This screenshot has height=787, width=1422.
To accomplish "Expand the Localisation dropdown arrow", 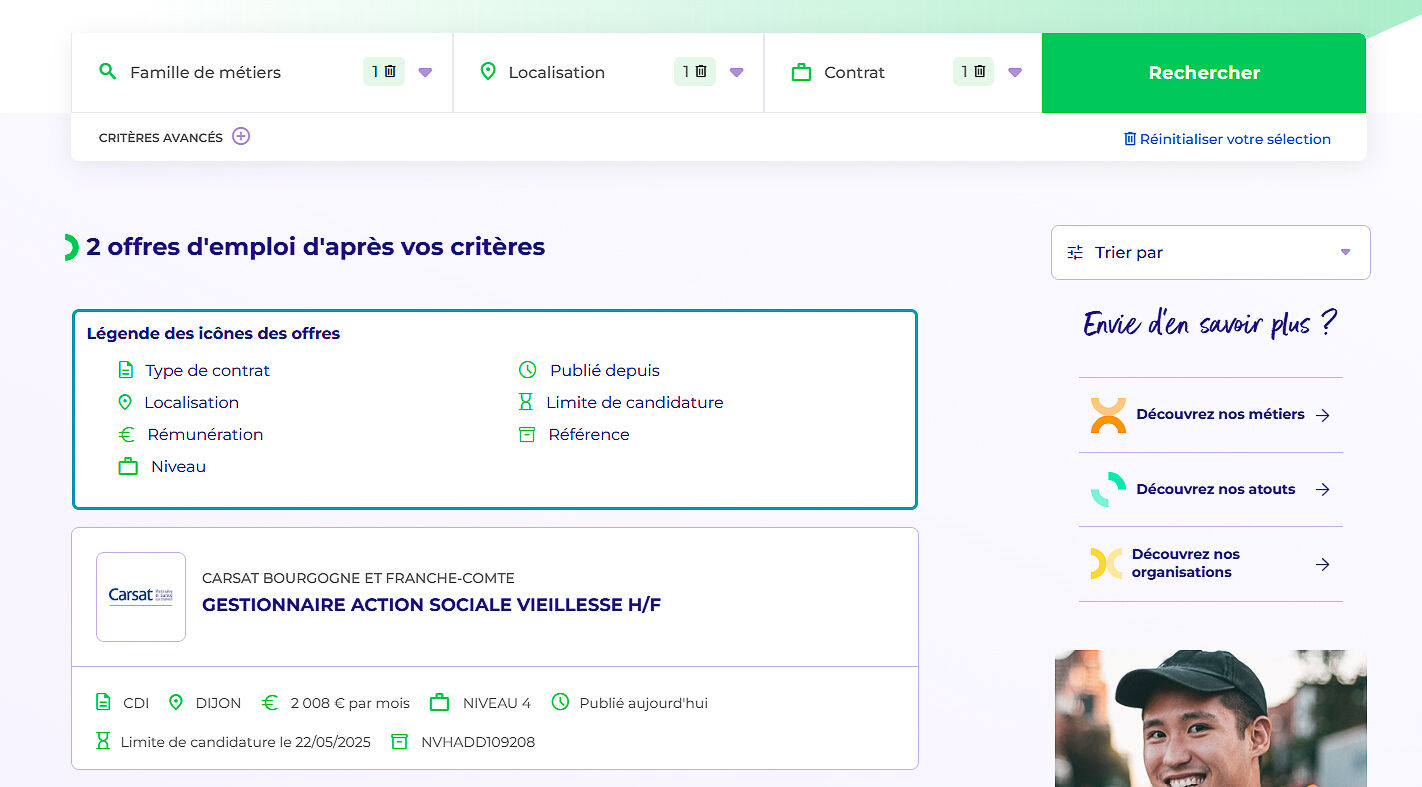I will coord(737,72).
